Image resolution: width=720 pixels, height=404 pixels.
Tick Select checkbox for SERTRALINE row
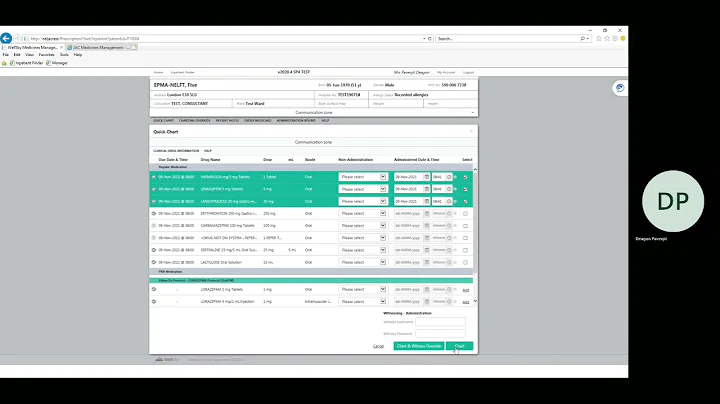coord(466,250)
